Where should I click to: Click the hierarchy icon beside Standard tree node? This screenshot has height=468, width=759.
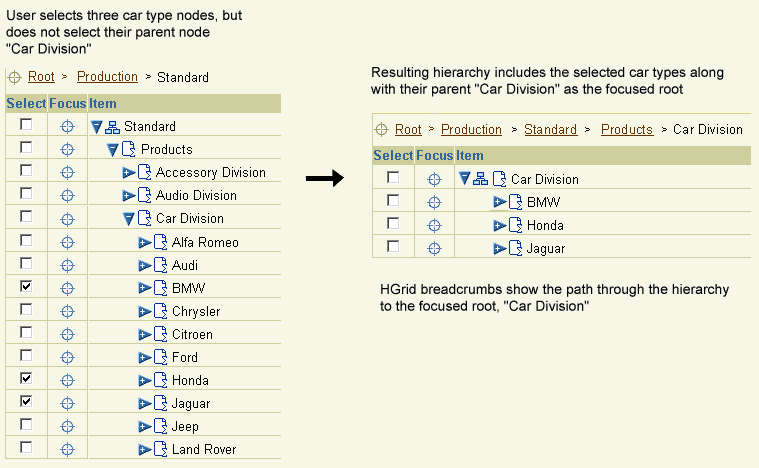coord(112,127)
